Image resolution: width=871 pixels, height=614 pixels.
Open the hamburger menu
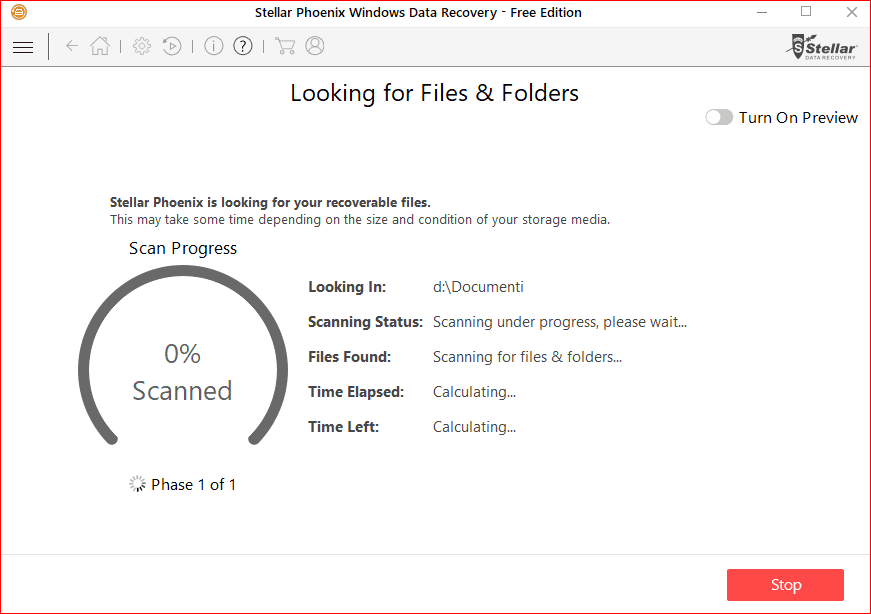[23, 46]
